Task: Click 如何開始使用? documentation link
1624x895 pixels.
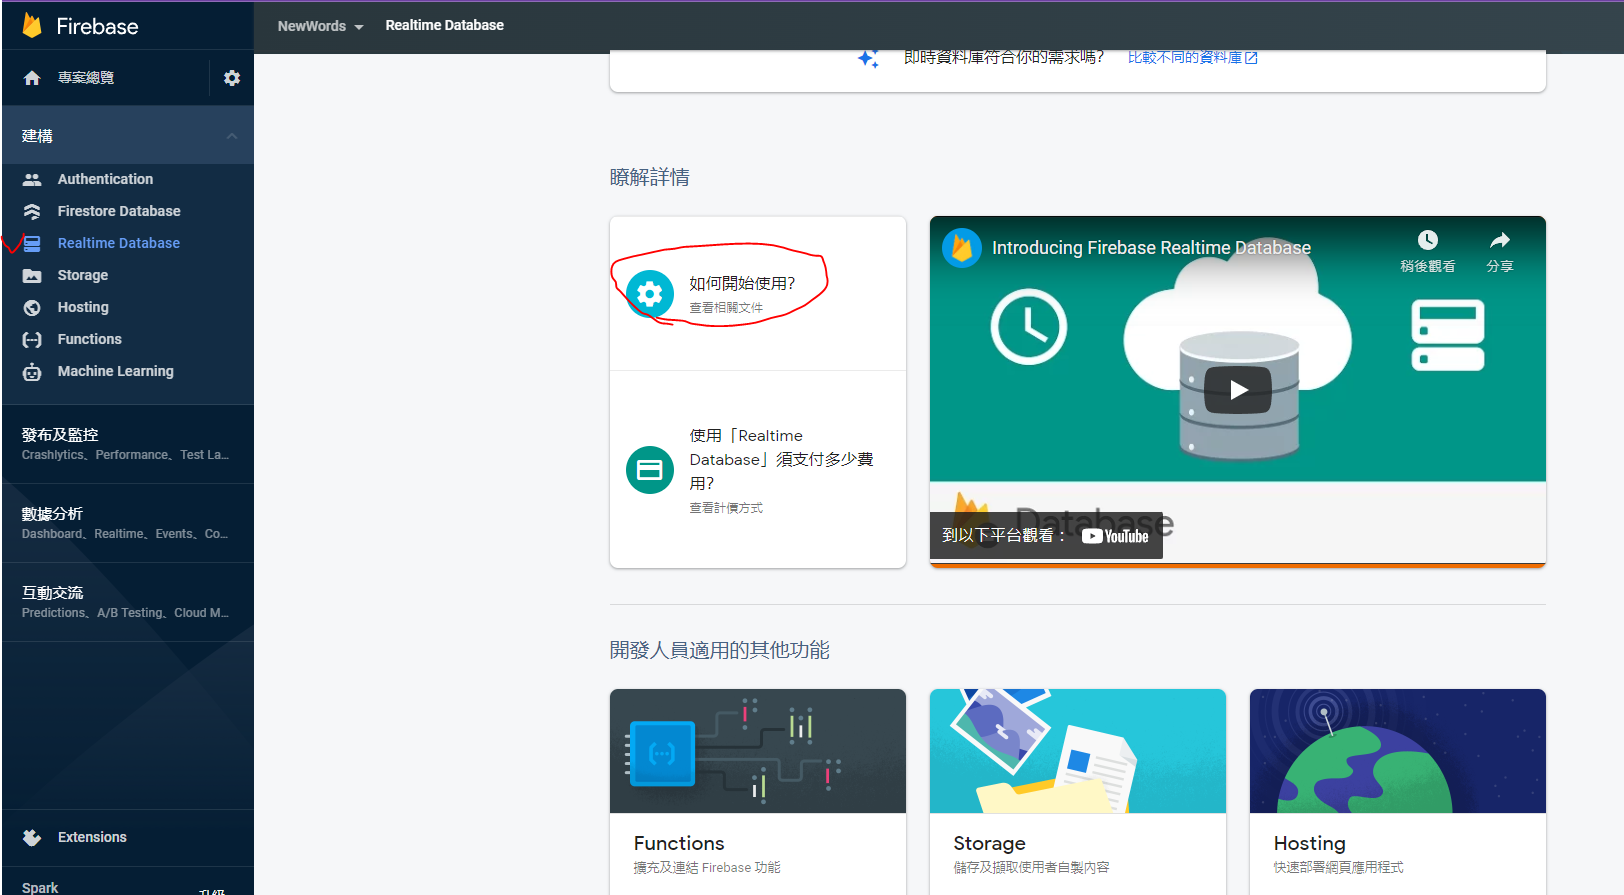Action: pos(742,283)
